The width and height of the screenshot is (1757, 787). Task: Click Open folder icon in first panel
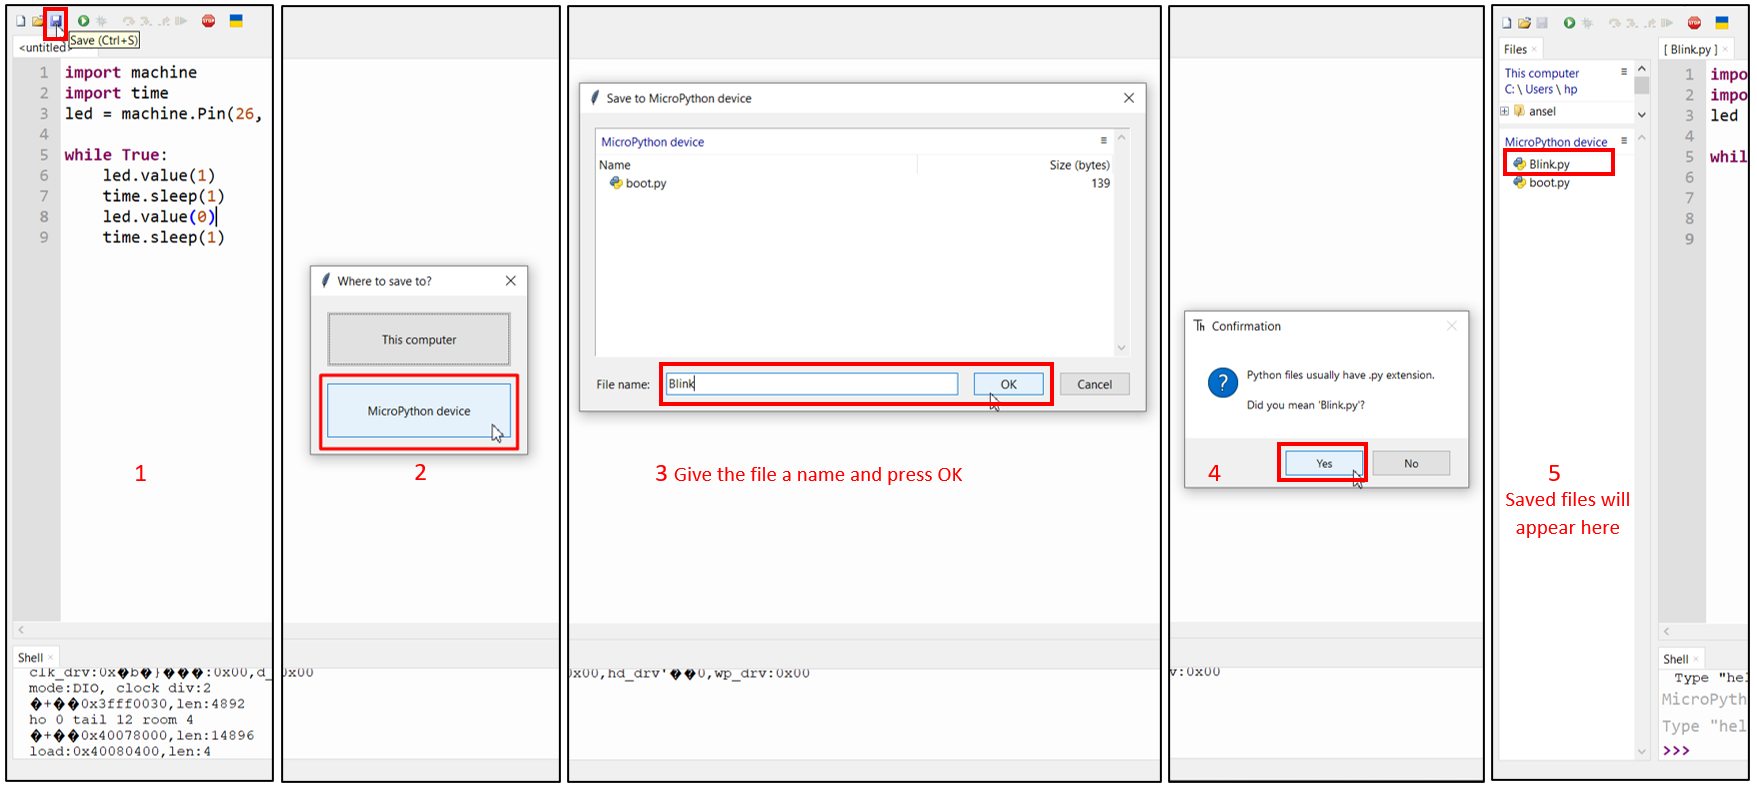pyautogui.click(x=38, y=21)
